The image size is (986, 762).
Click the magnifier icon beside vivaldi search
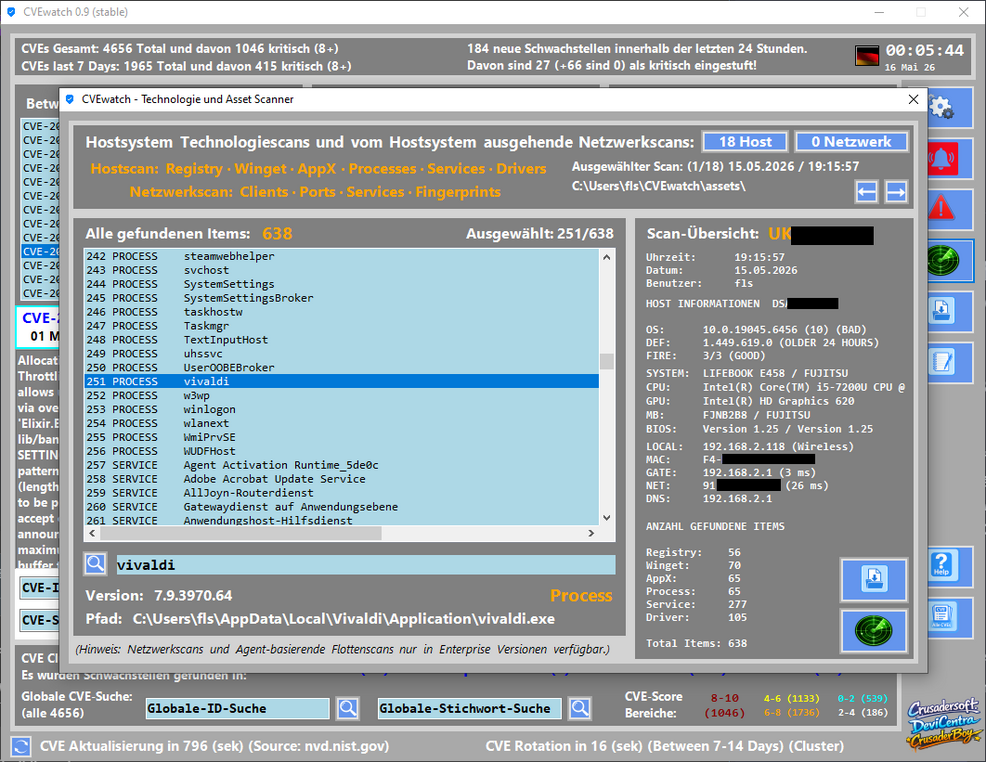click(x=96, y=564)
